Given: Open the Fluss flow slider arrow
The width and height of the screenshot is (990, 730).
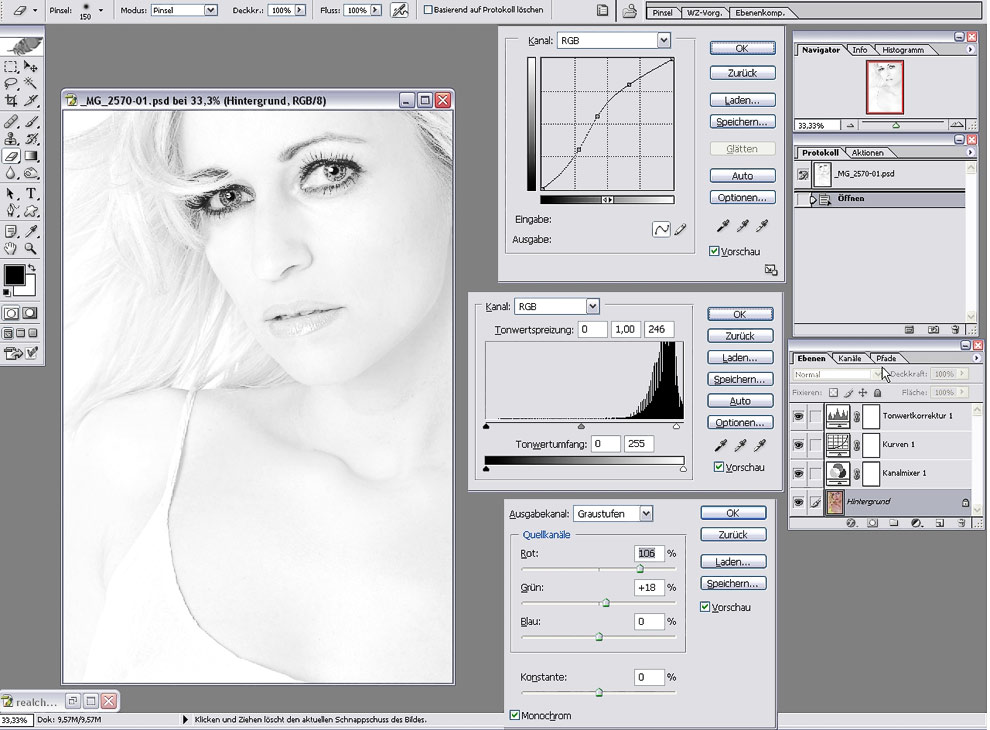Looking at the screenshot, I should [x=376, y=10].
